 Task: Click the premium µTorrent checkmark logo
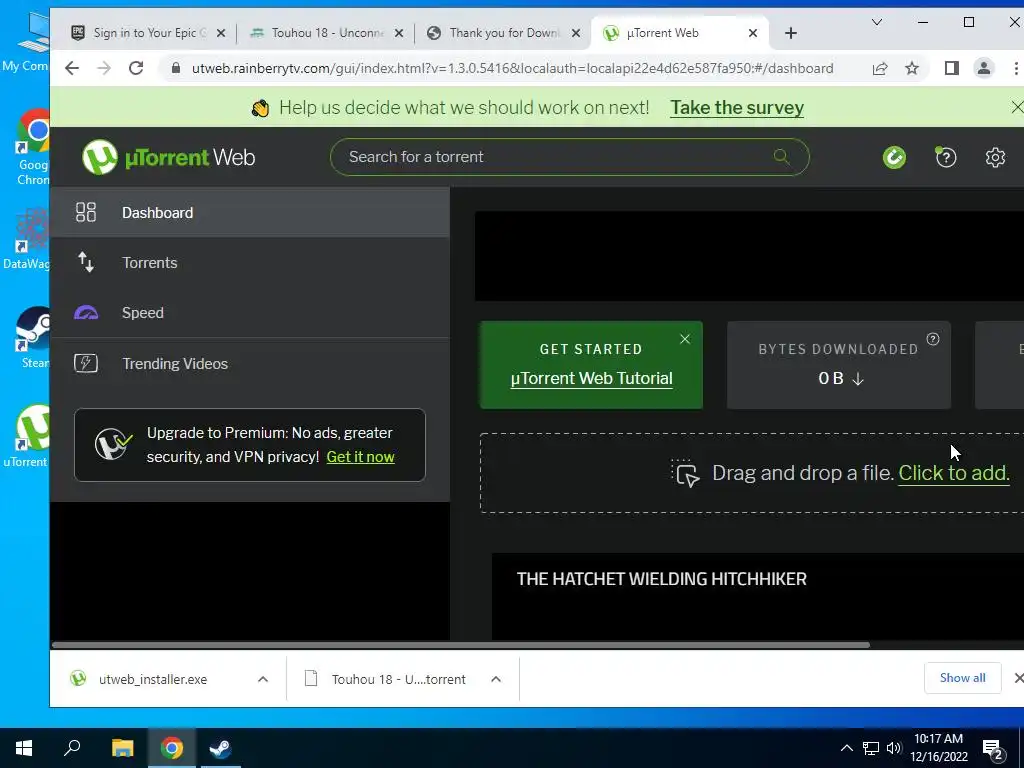point(114,445)
